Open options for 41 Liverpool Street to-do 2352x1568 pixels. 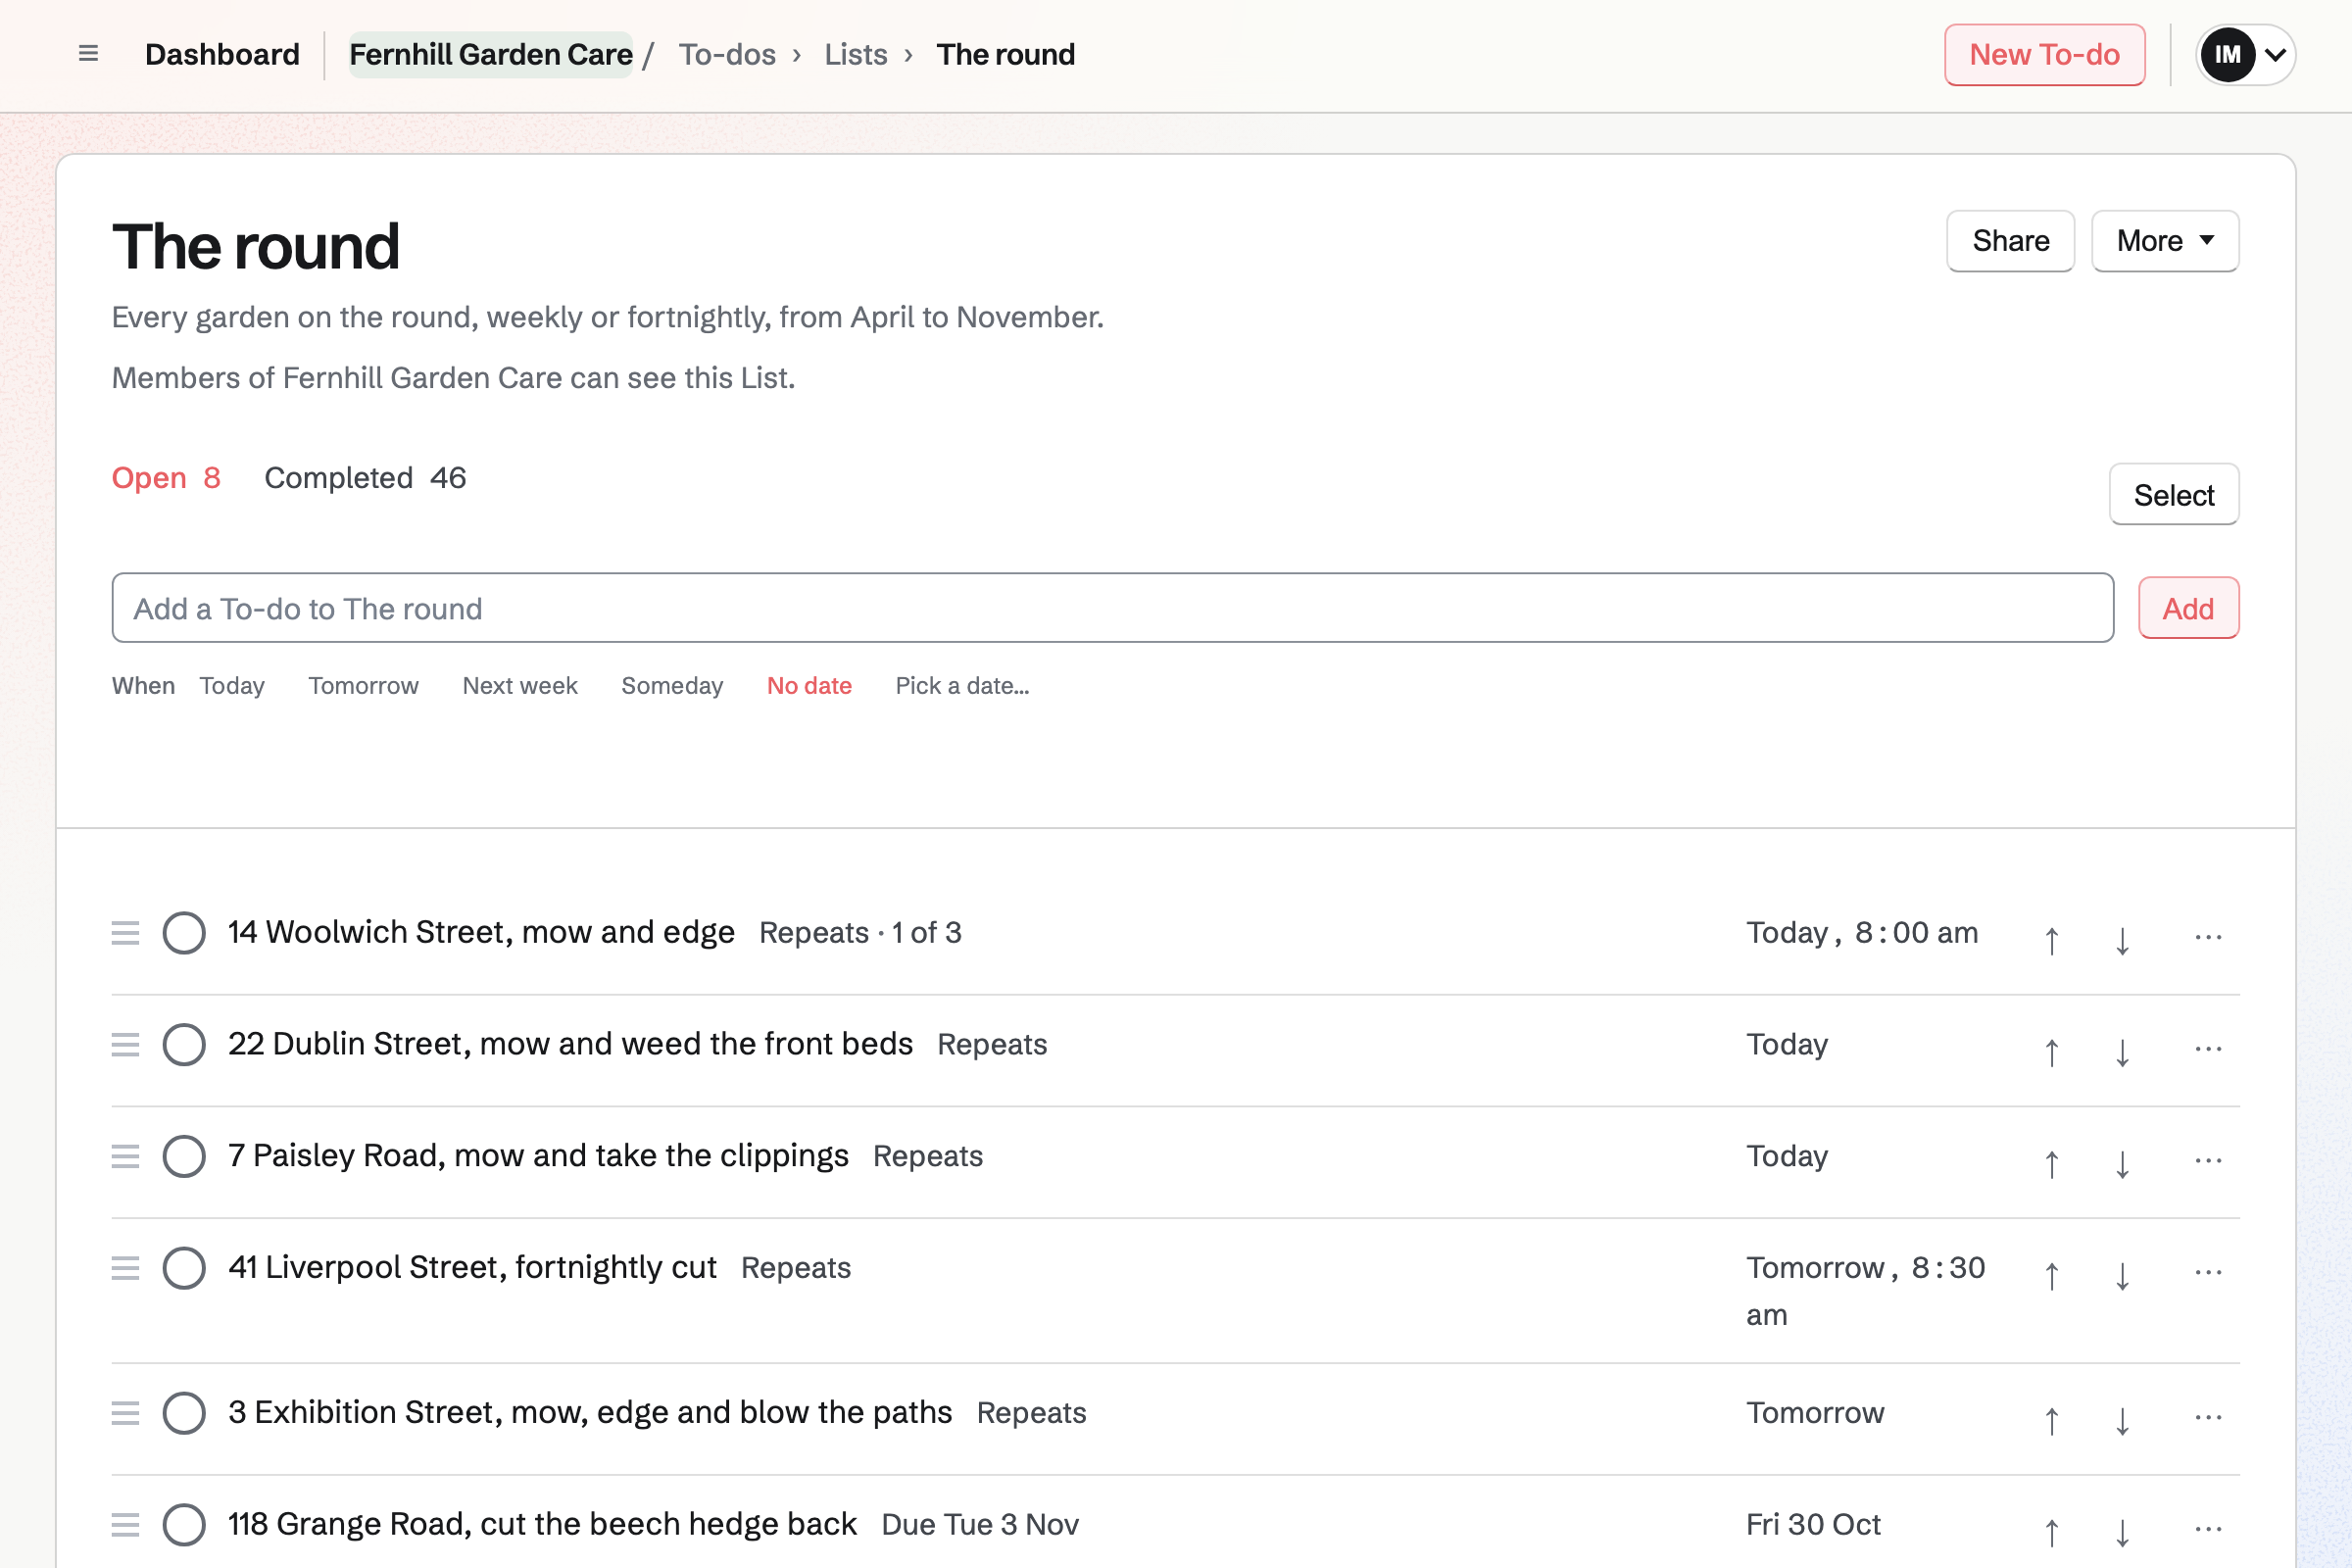coord(2208,1273)
